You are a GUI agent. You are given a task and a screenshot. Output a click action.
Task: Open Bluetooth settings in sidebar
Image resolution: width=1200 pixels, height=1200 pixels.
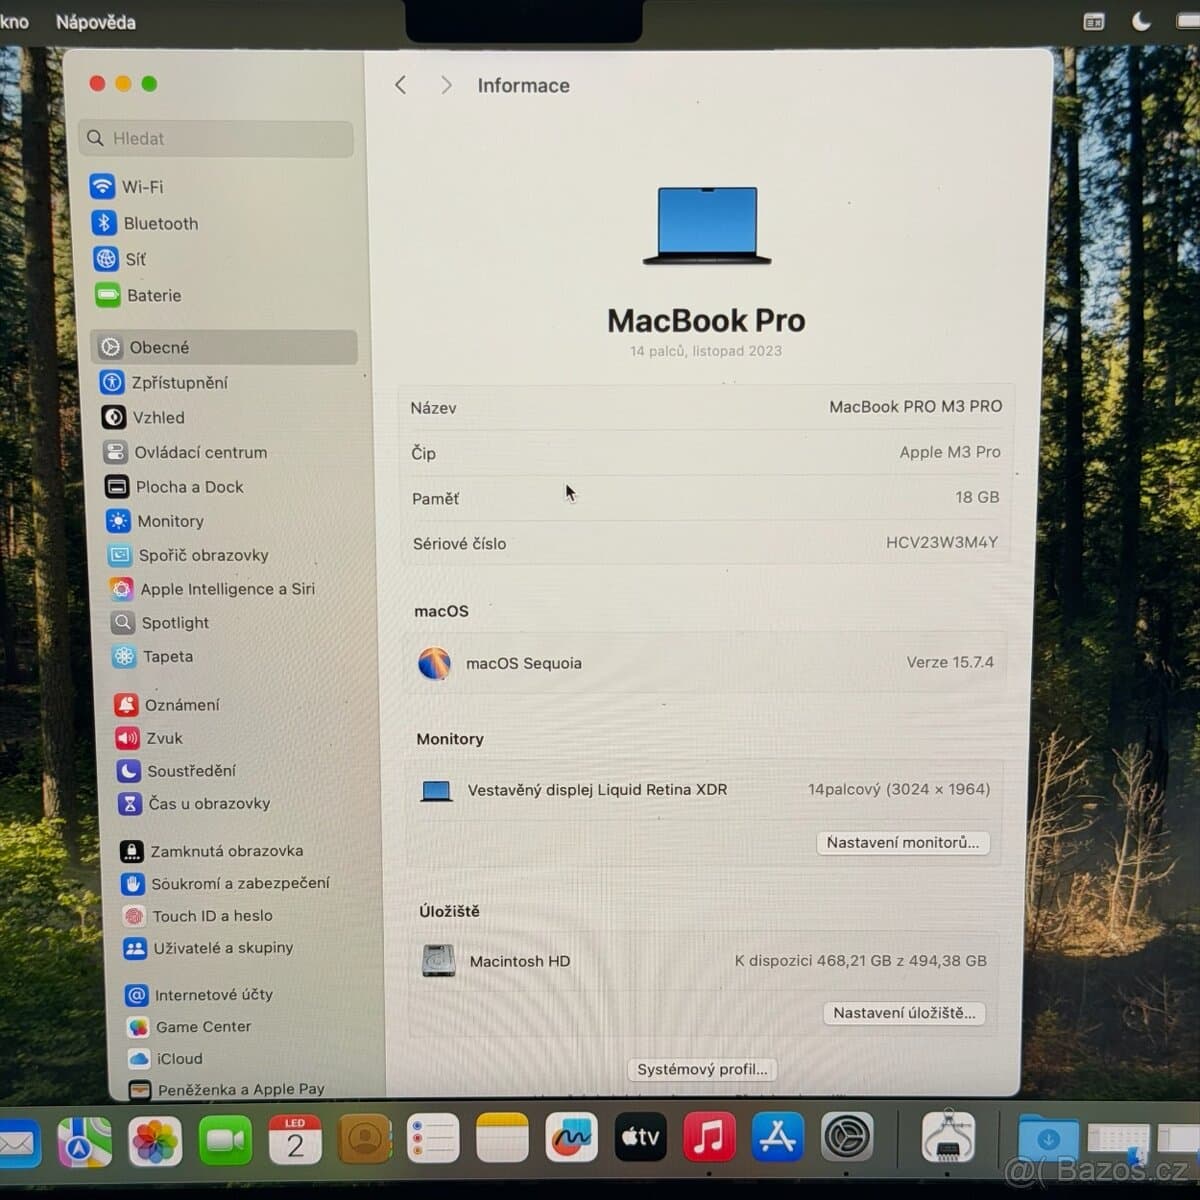coord(146,223)
